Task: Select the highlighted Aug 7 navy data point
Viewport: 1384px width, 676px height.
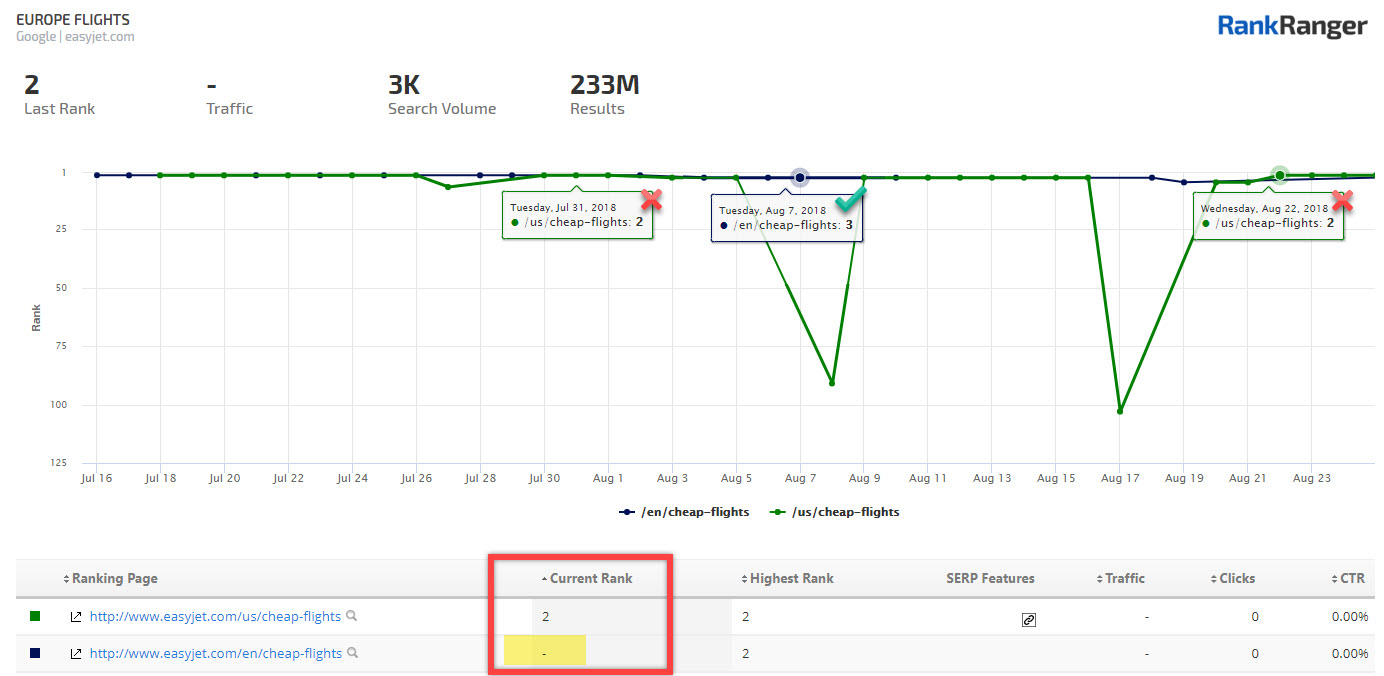Action: 800,177
